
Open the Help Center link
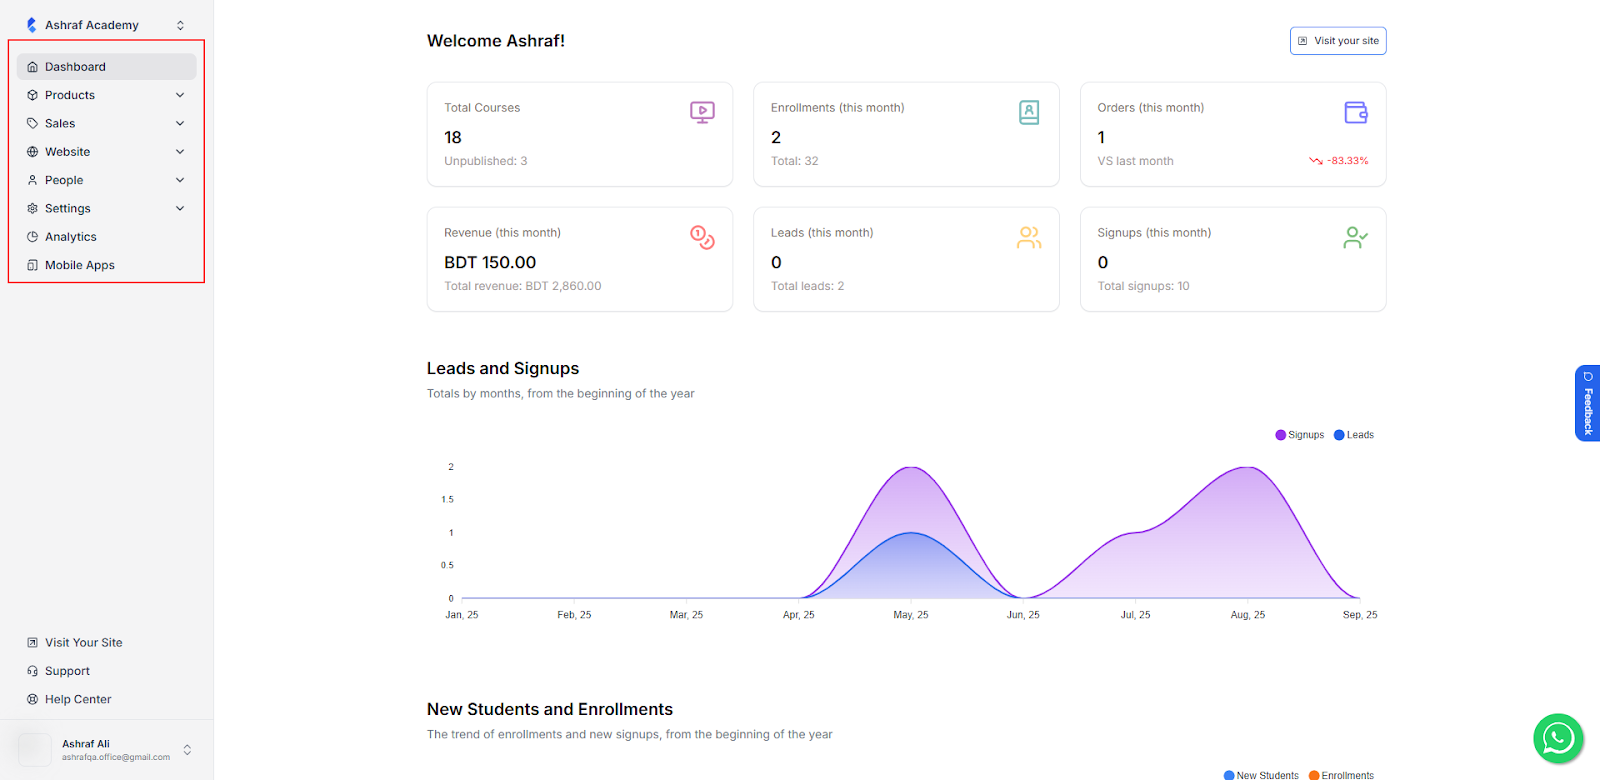coord(78,700)
